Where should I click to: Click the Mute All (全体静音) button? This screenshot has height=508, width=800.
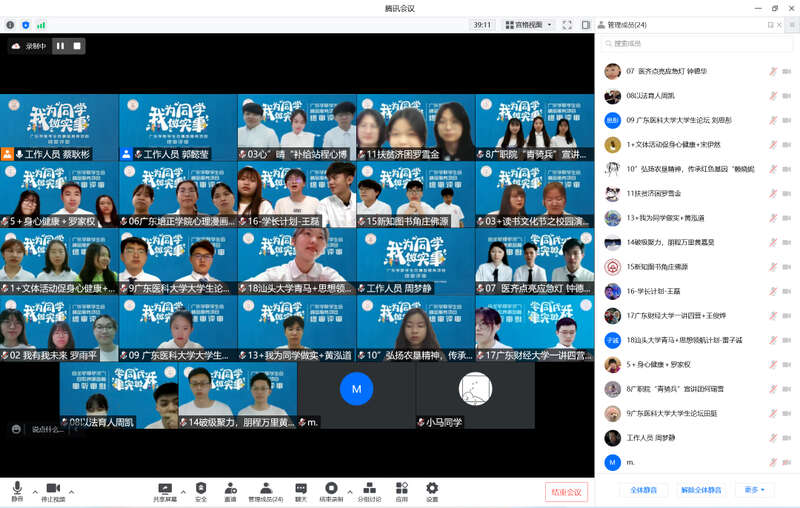643,490
